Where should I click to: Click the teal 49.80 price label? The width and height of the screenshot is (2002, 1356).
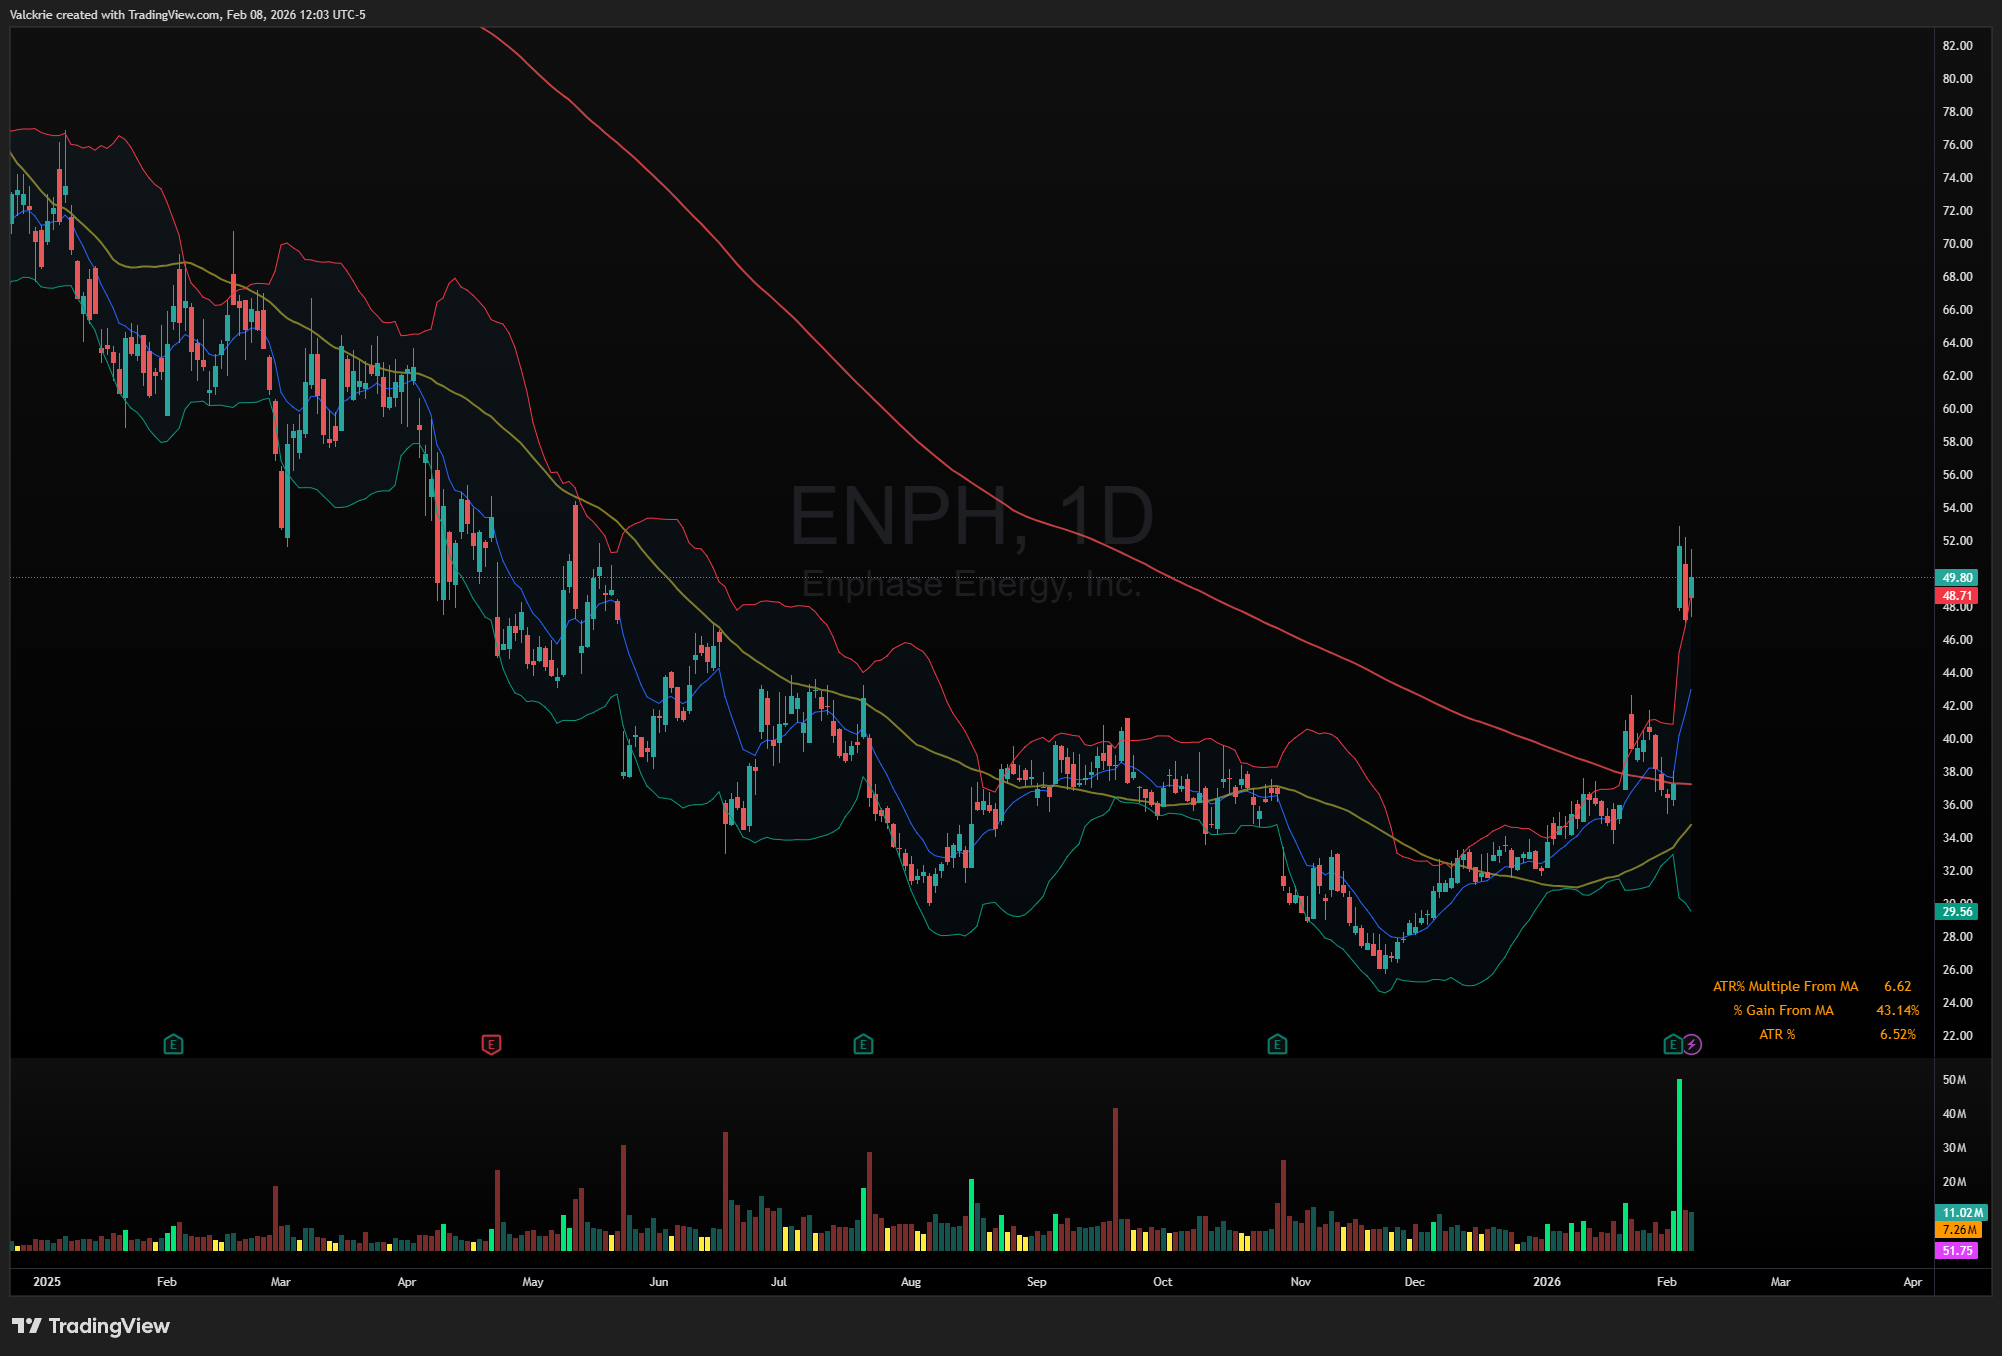click(1957, 577)
